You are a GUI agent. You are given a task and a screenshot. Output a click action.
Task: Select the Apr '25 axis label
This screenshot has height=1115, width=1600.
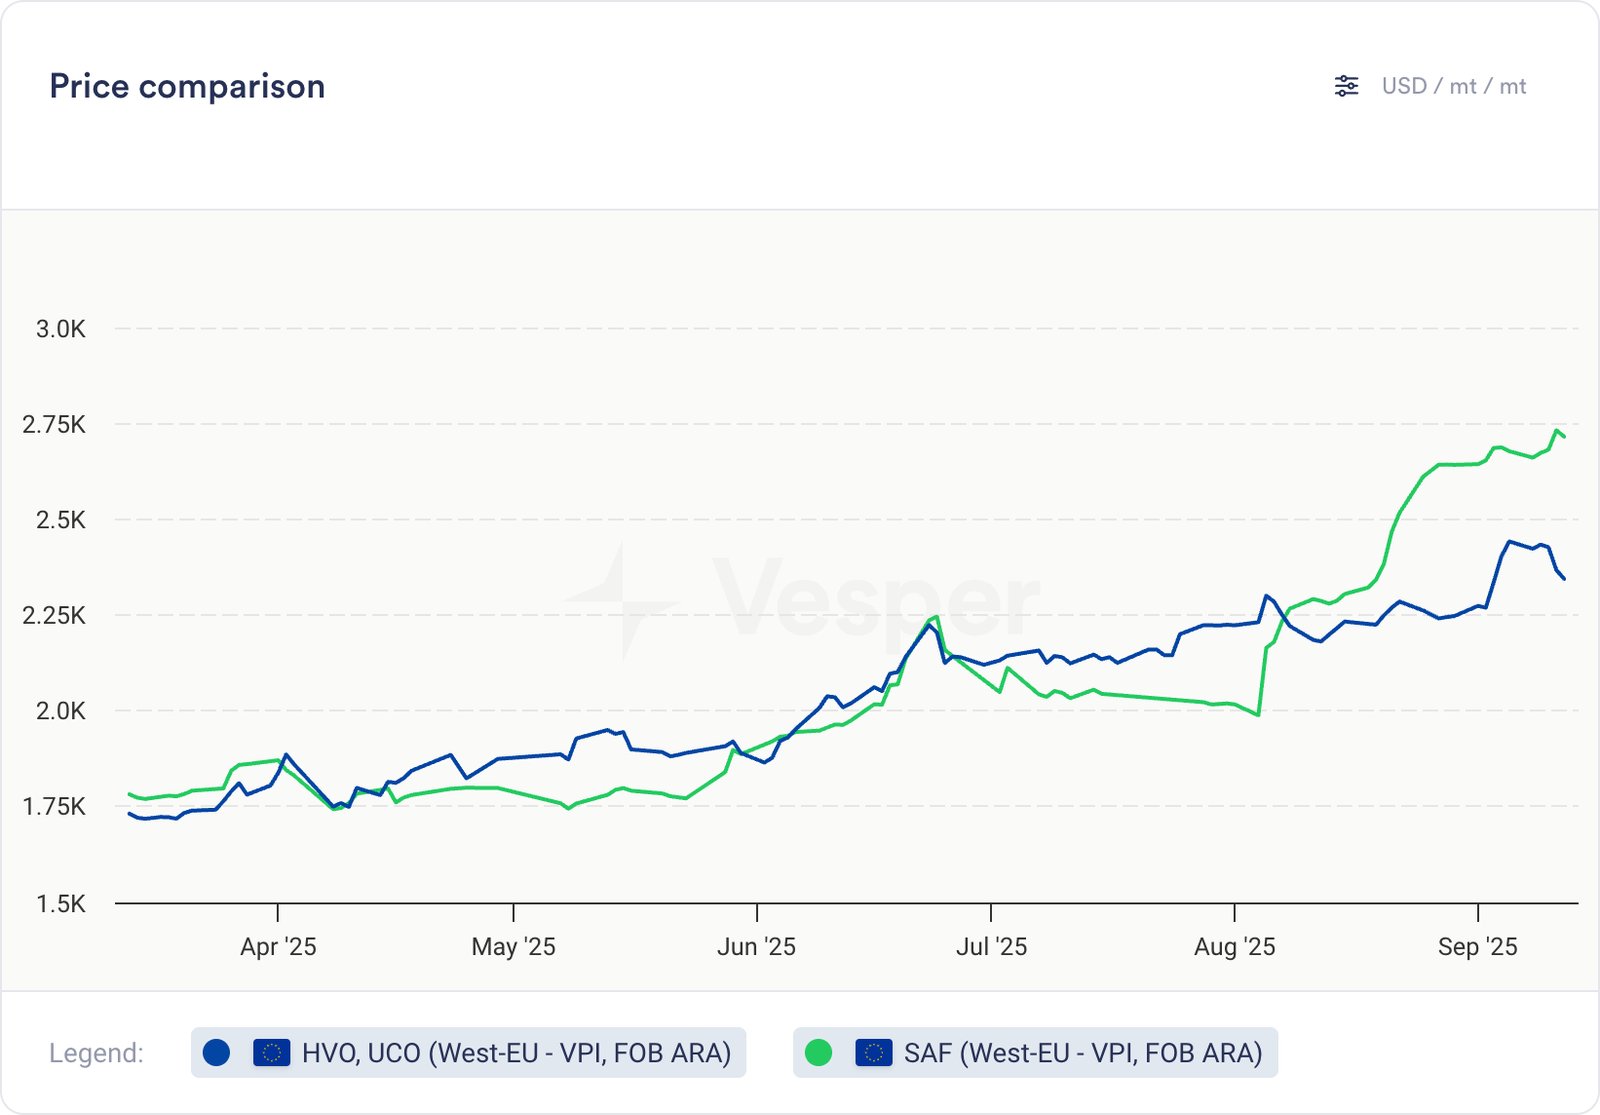coord(278,946)
